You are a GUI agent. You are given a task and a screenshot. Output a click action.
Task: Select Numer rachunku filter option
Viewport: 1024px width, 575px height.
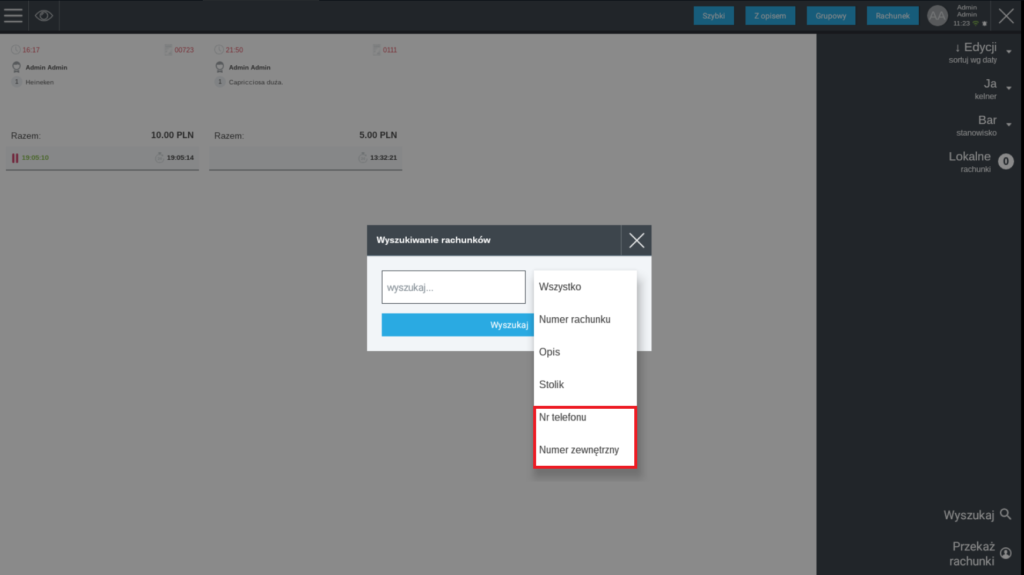(x=585, y=320)
